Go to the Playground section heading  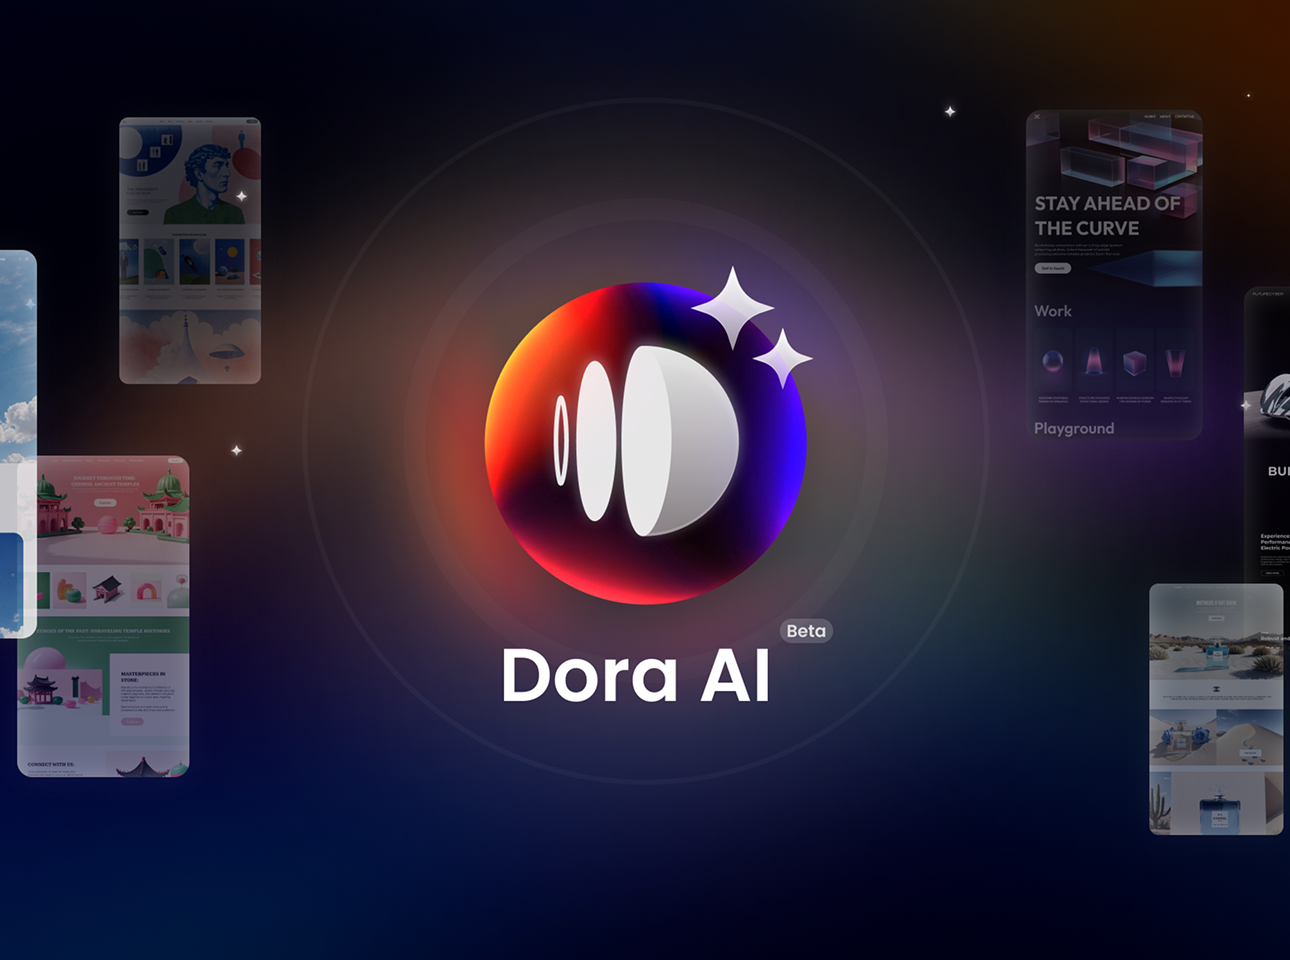(x=1073, y=428)
